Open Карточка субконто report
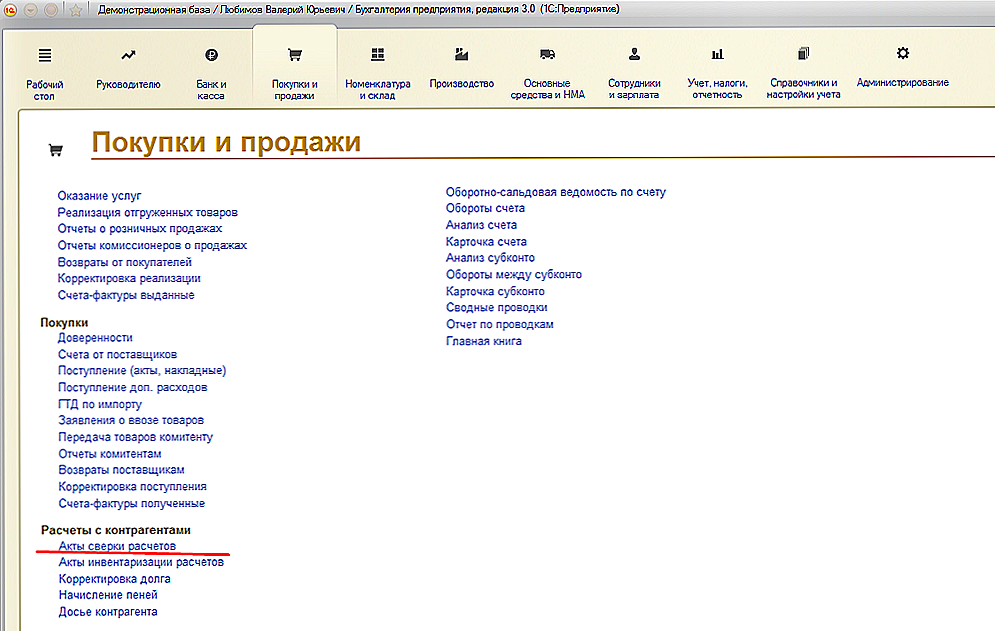Screen dimensions: 995x631 tap(495, 291)
